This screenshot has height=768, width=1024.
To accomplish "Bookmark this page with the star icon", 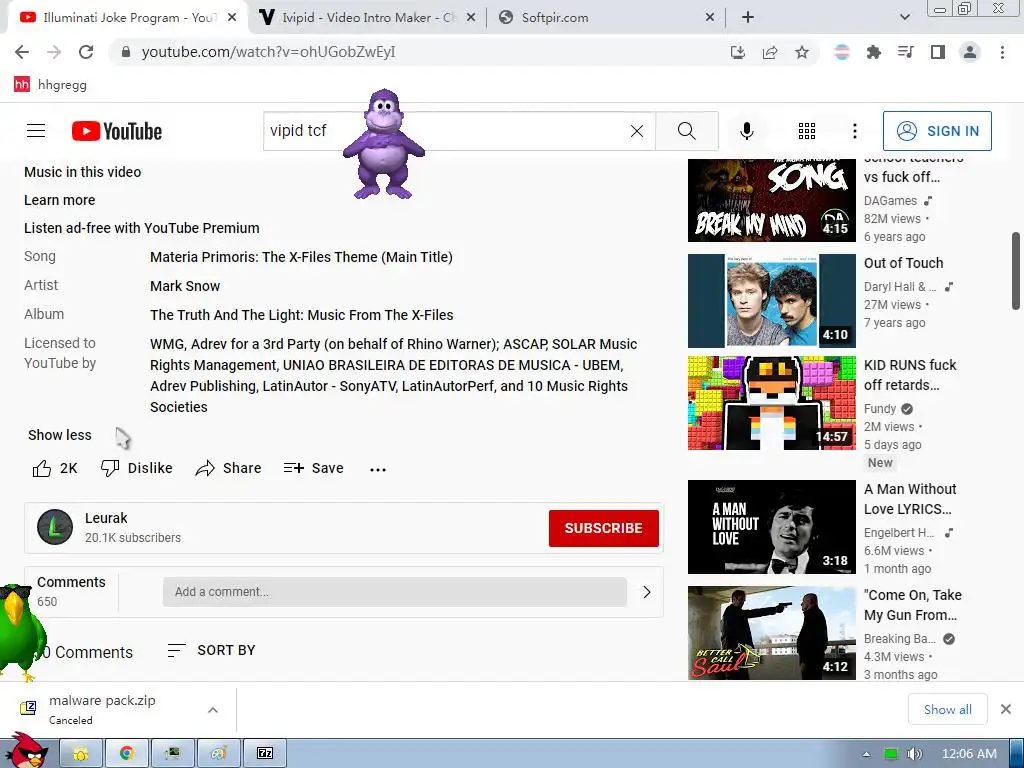I will (x=802, y=52).
